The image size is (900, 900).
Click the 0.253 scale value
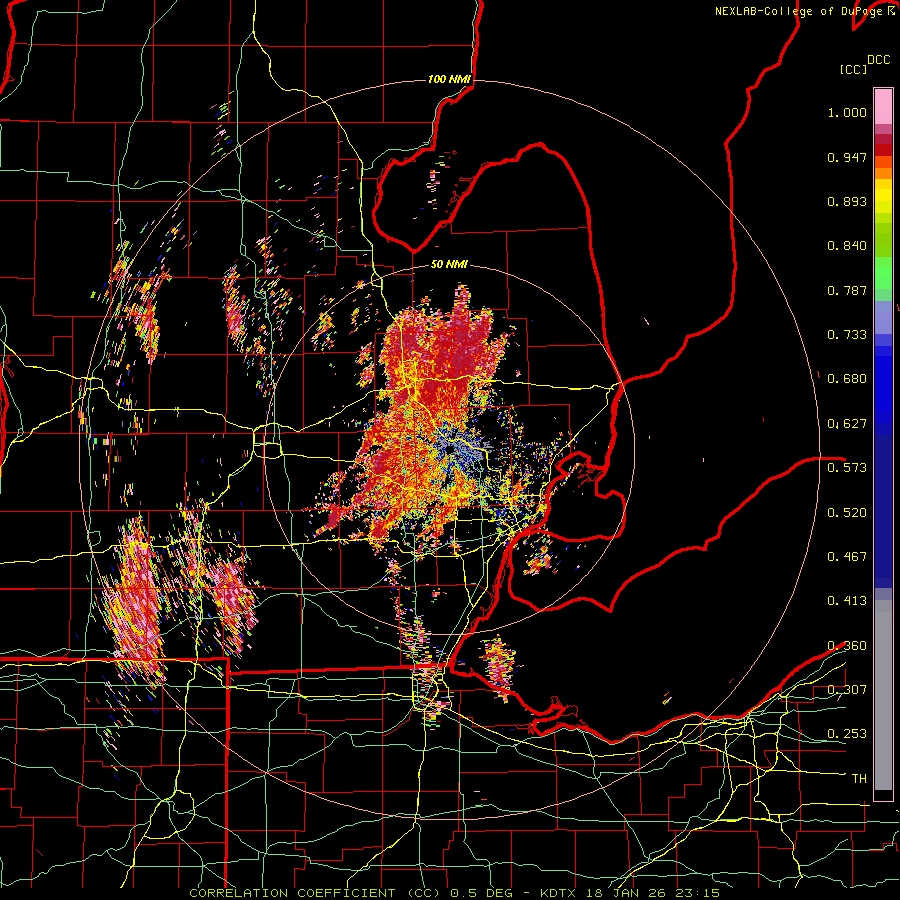[x=847, y=734]
